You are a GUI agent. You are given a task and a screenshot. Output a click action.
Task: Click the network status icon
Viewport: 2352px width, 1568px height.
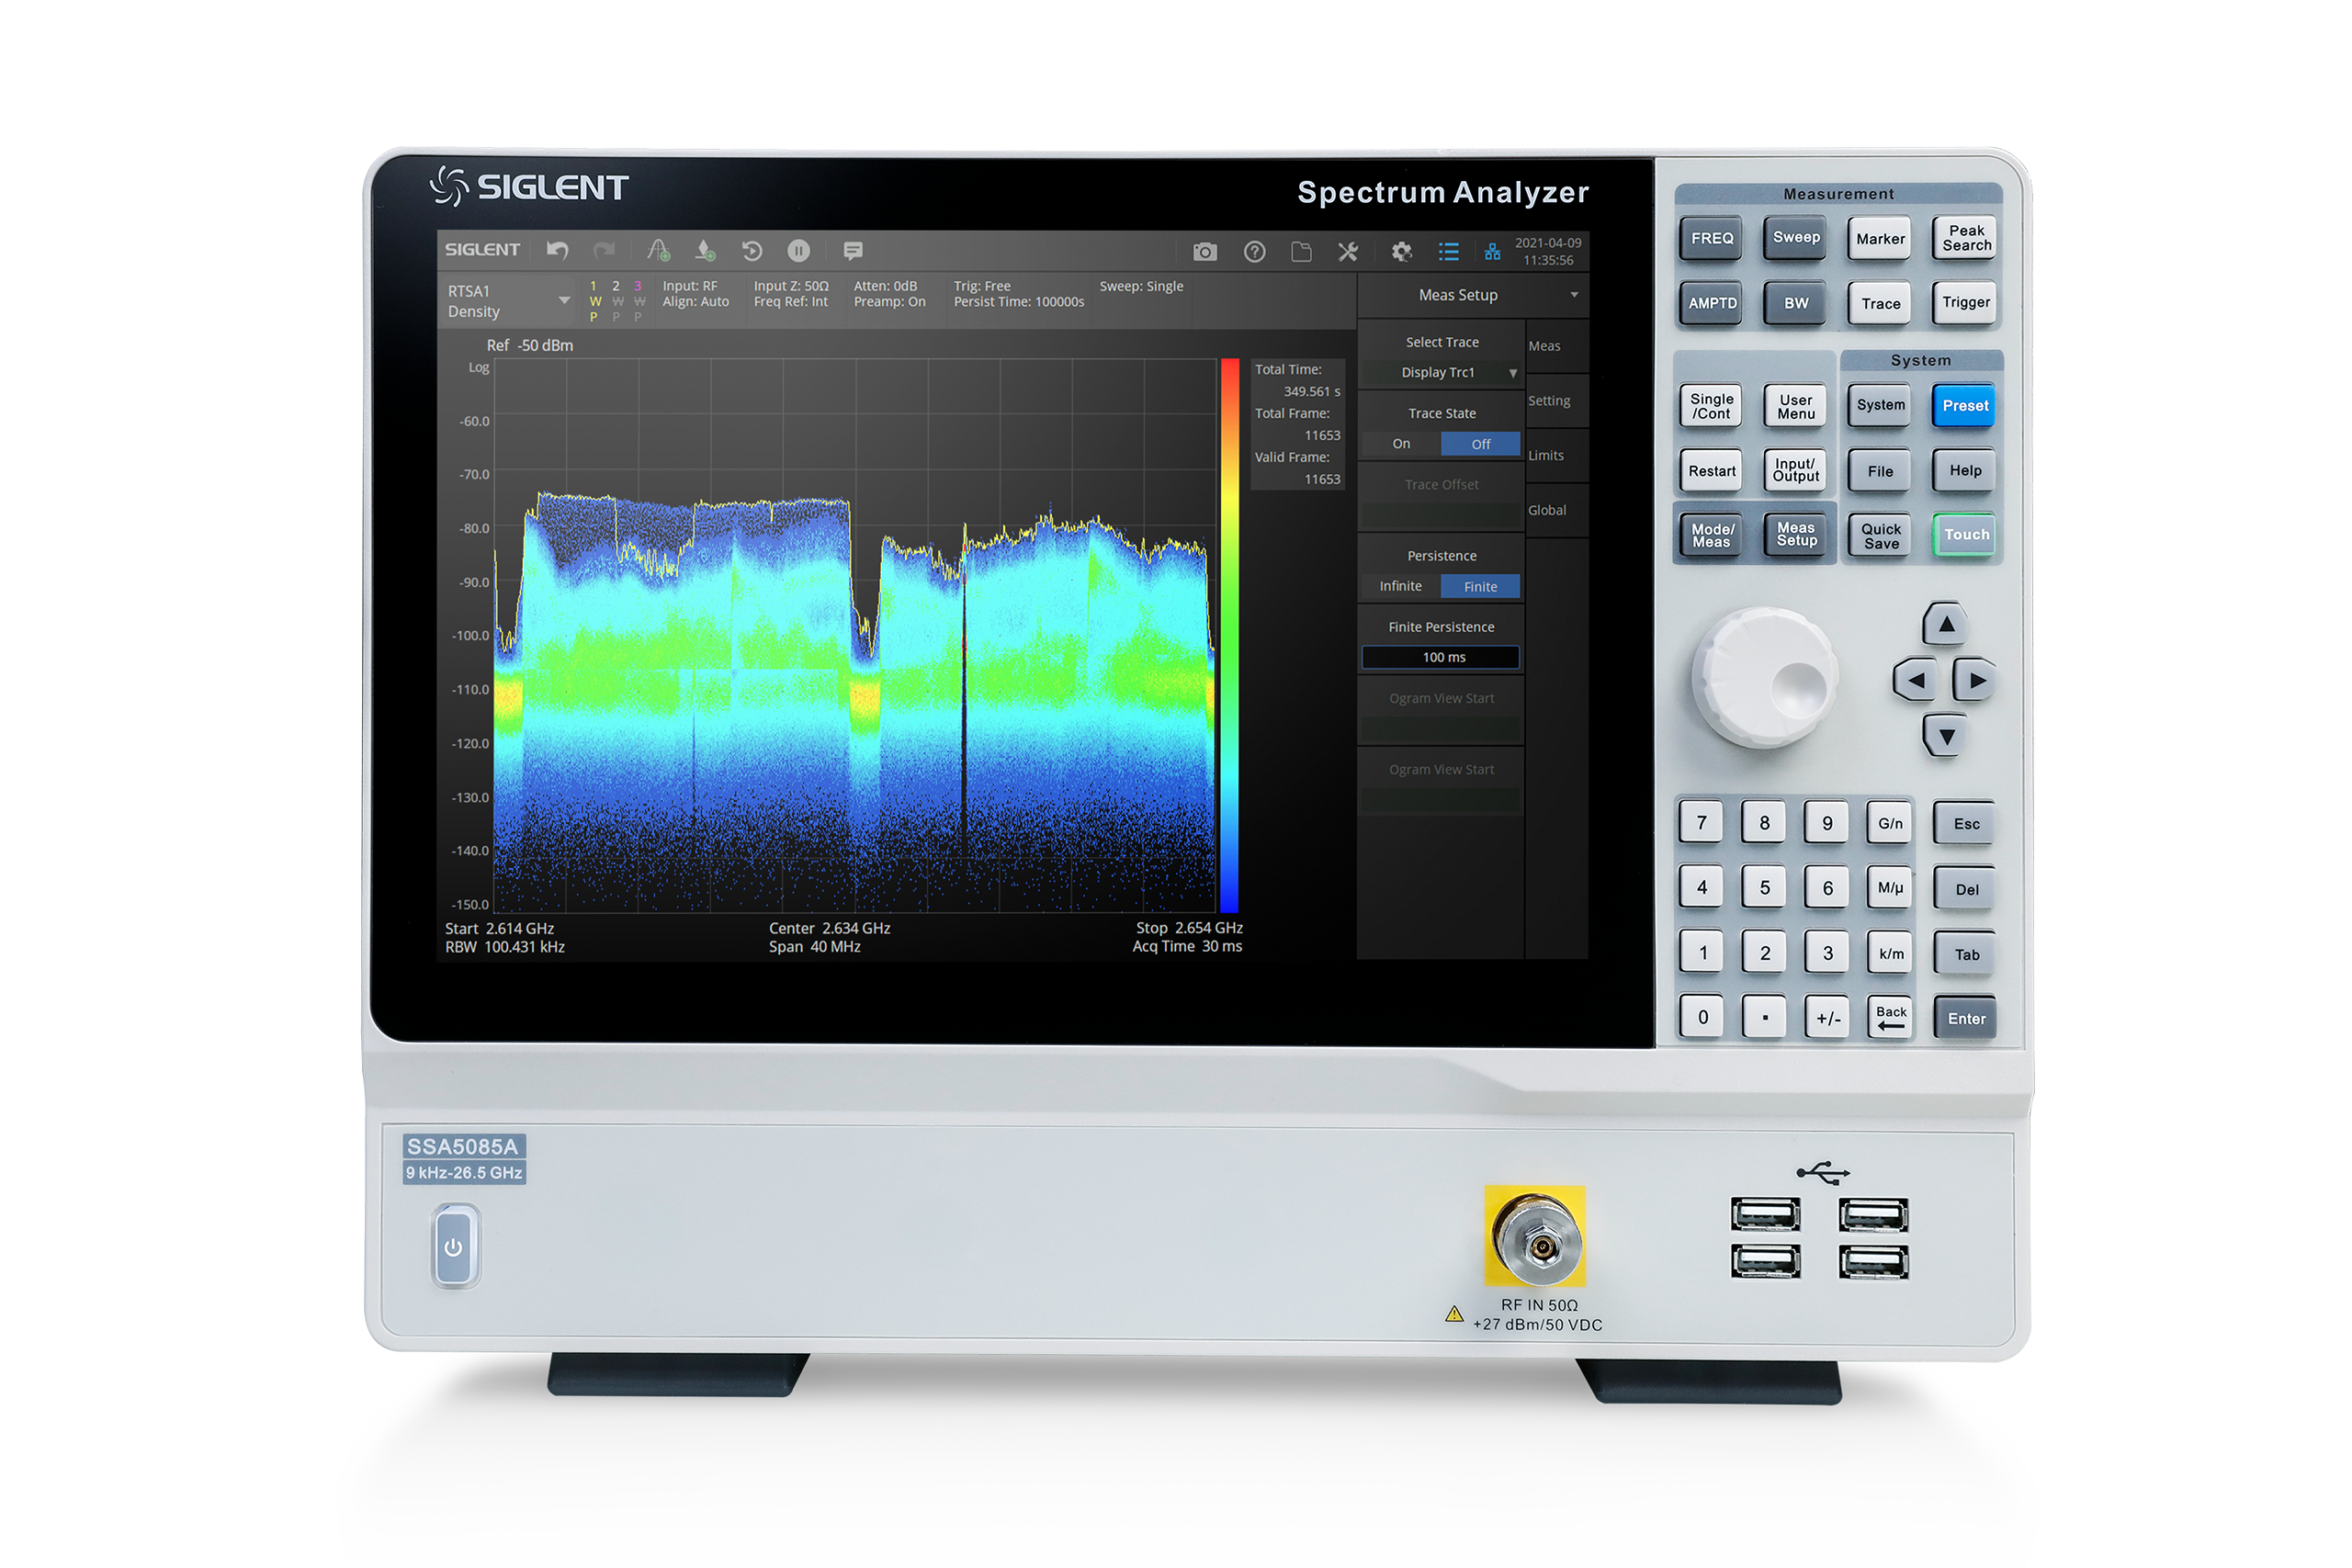pyautogui.click(x=1492, y=251)
